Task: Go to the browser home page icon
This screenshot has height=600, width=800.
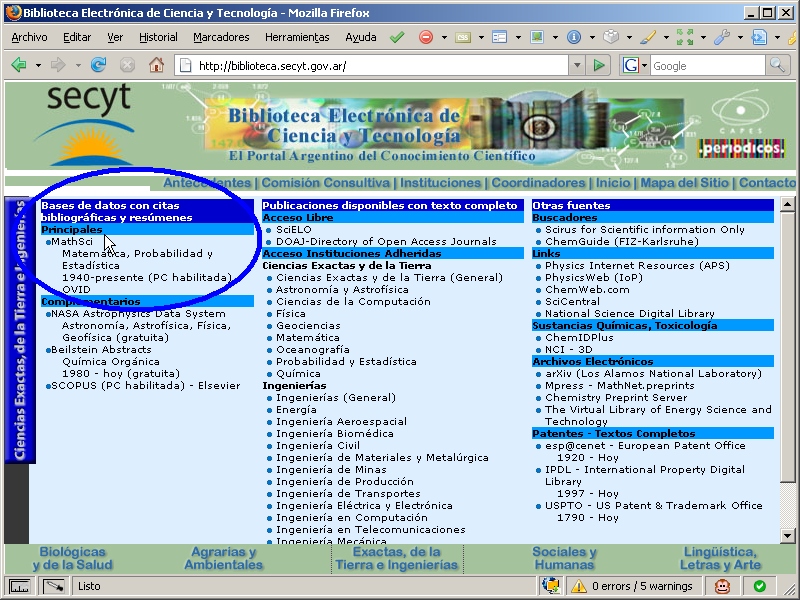Action: pyautogui.click(x=156, y=65)
